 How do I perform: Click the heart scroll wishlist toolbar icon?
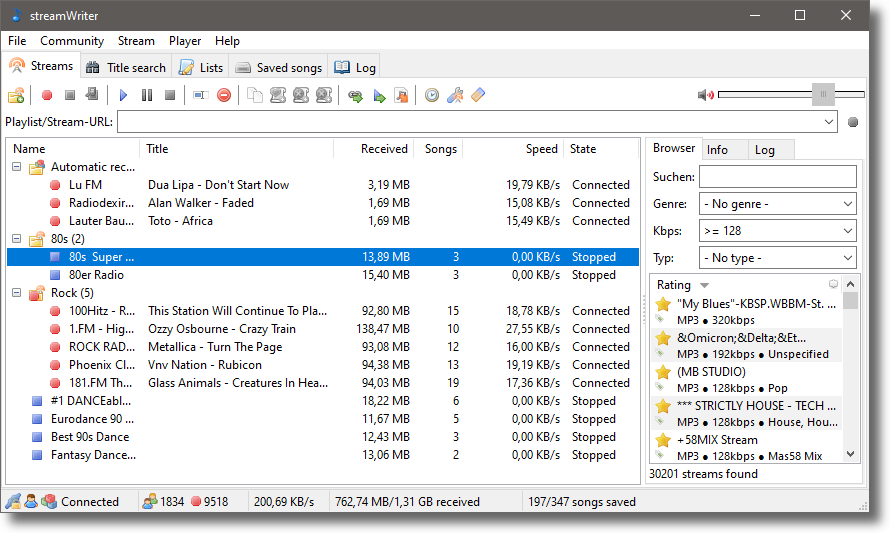(278, 95)
